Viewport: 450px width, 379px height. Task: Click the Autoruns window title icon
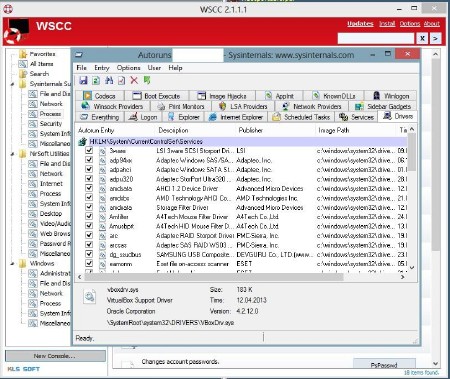point(79,55)
